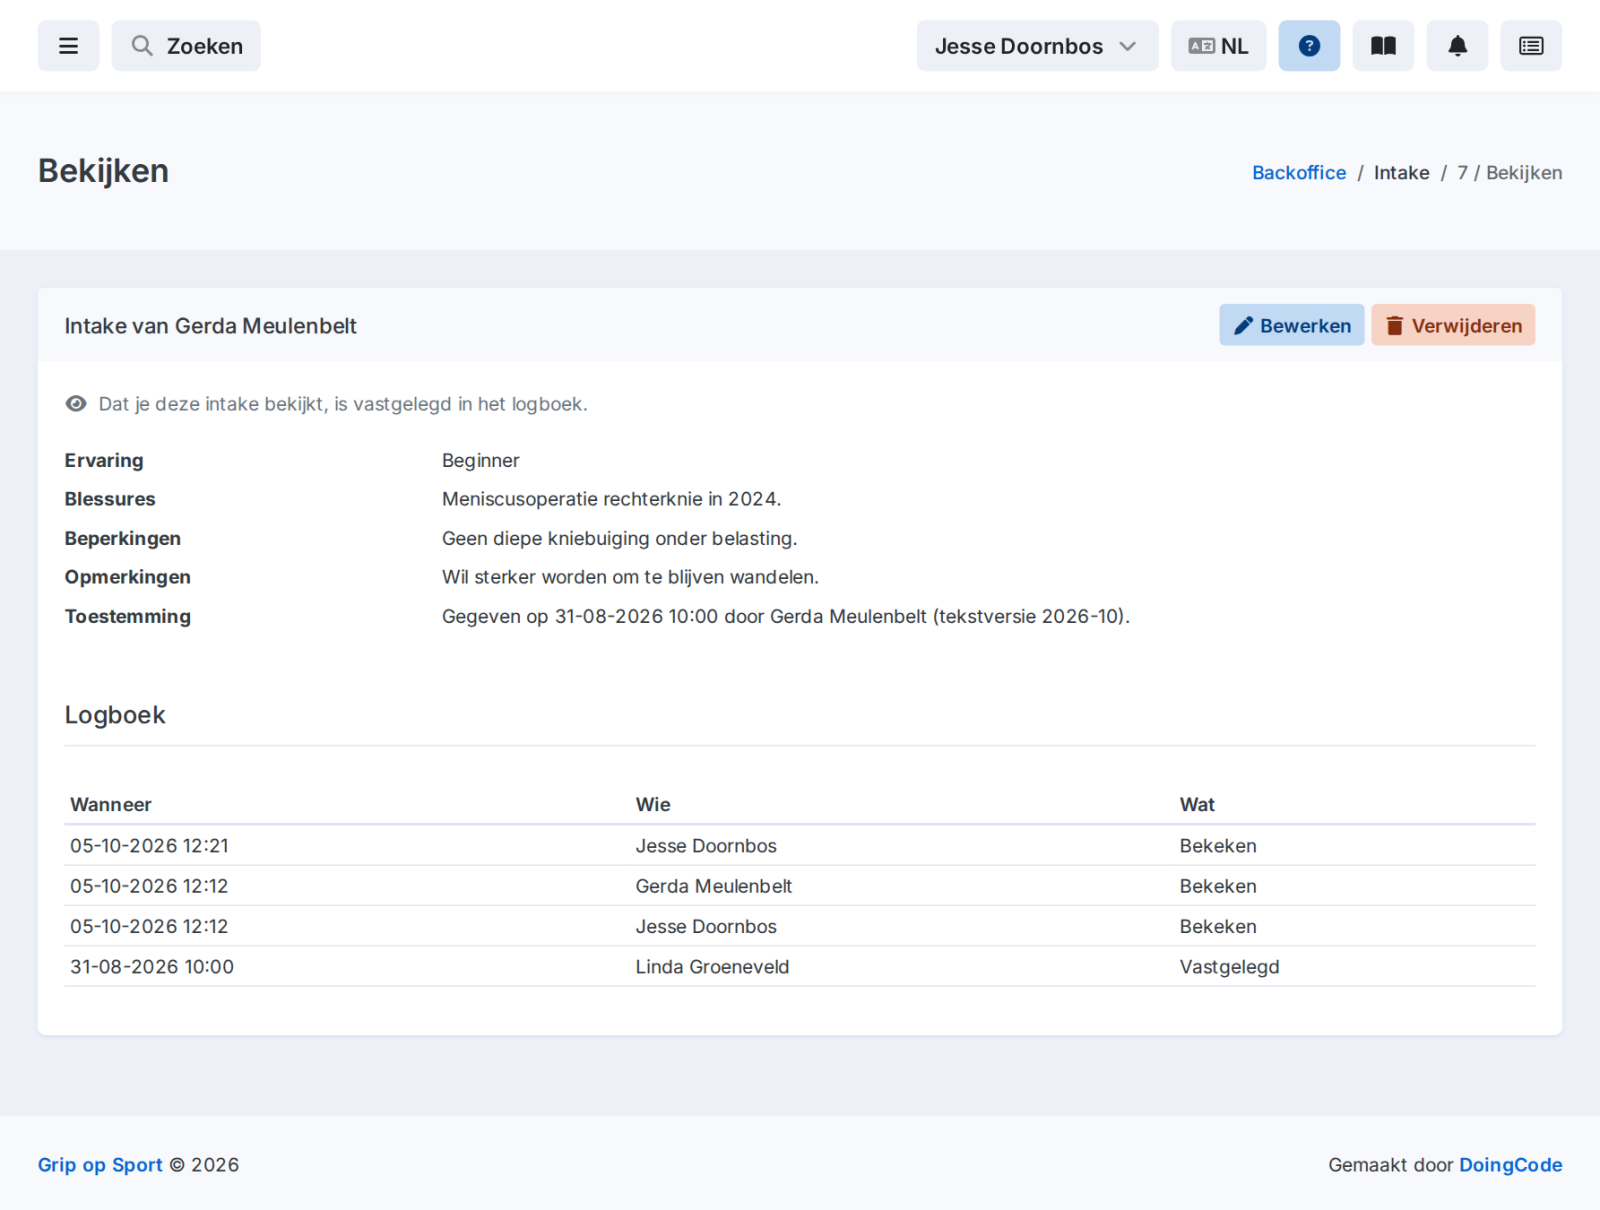This screenshot has width=1600, height=1210.
Task: Open the Zoeken search box
Action: [x=186, y=46]
